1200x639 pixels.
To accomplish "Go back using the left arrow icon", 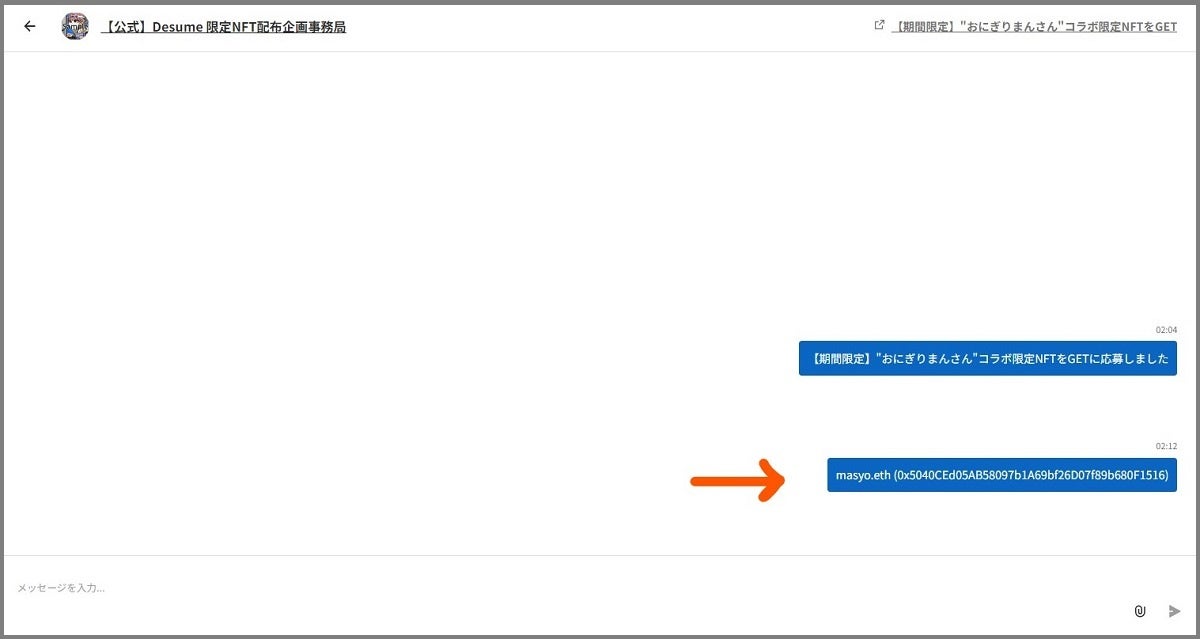I will click(x=30, y=27).
